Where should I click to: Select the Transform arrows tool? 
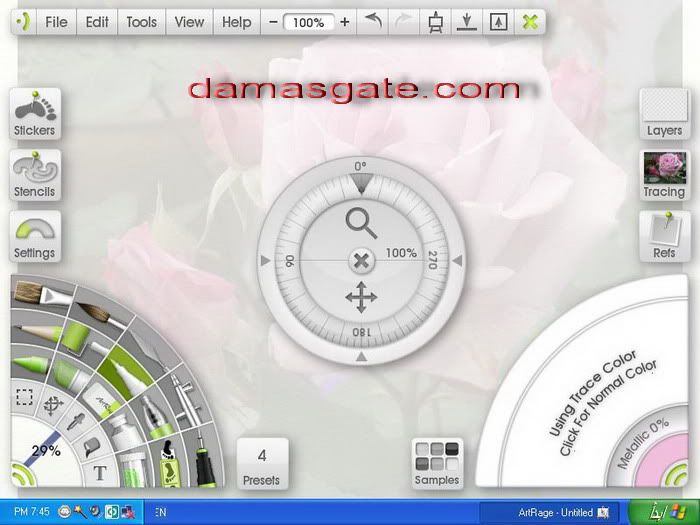click(53, 405)
